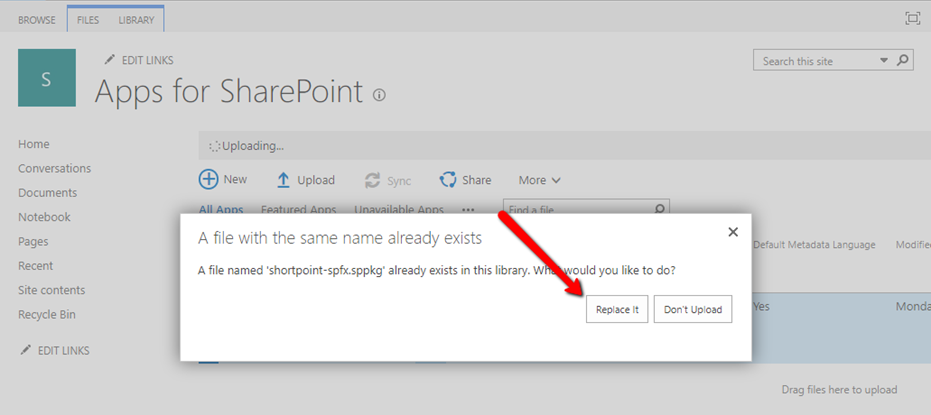Choose Don't Upload in the dialog

coord(693,309)
